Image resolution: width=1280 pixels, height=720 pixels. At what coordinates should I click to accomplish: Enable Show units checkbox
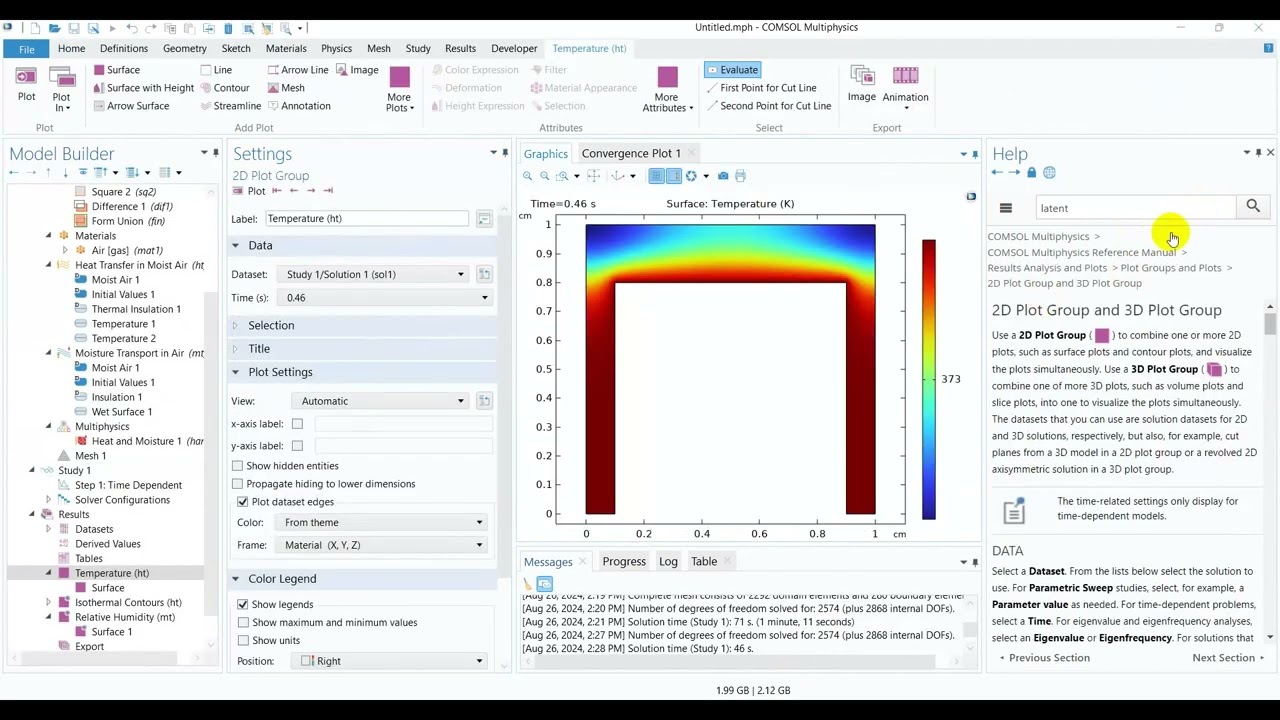point(243,641)
